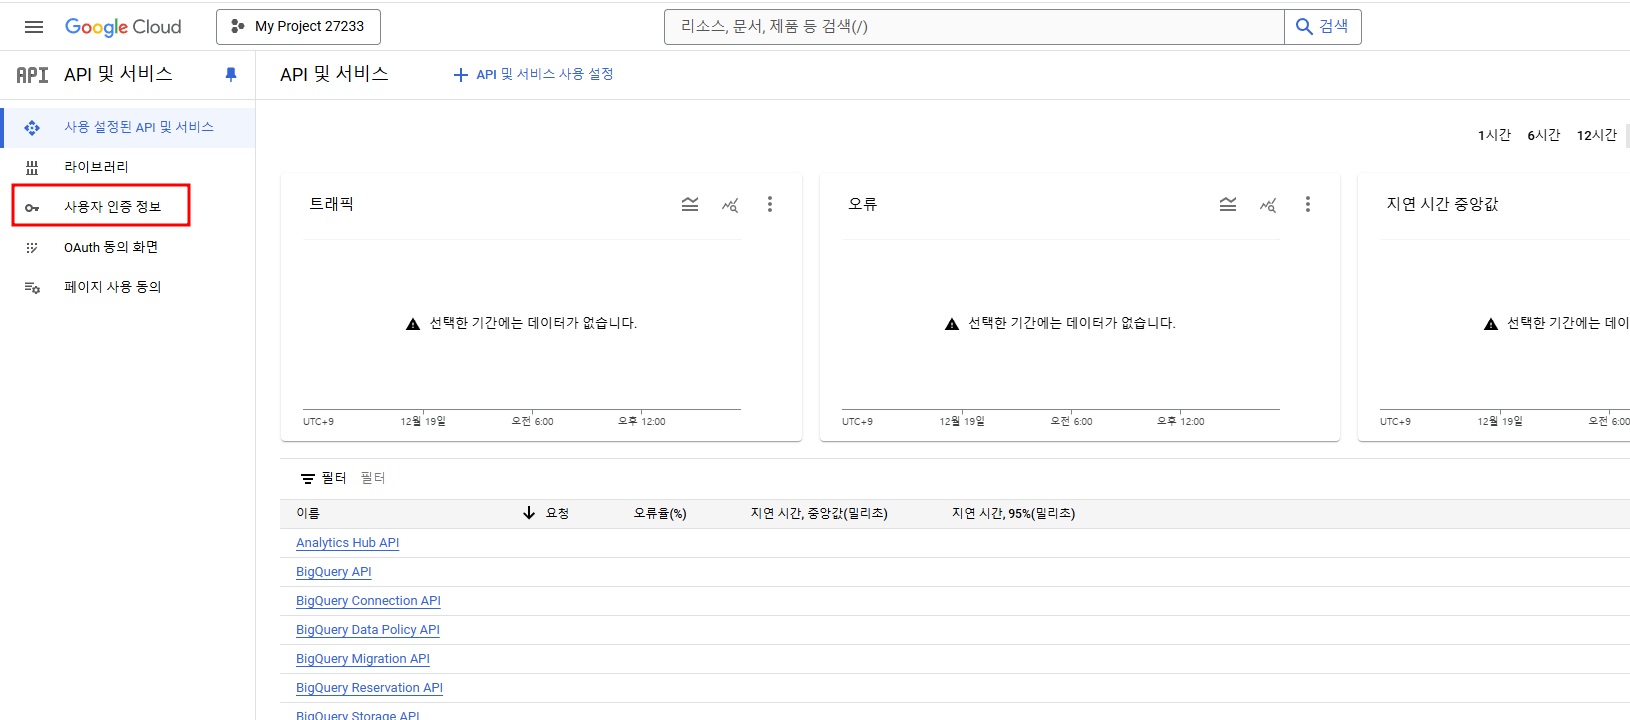Open 사용자 인증 정보 in the sidebar
The image size is (1630, 720).
(128, 207)
